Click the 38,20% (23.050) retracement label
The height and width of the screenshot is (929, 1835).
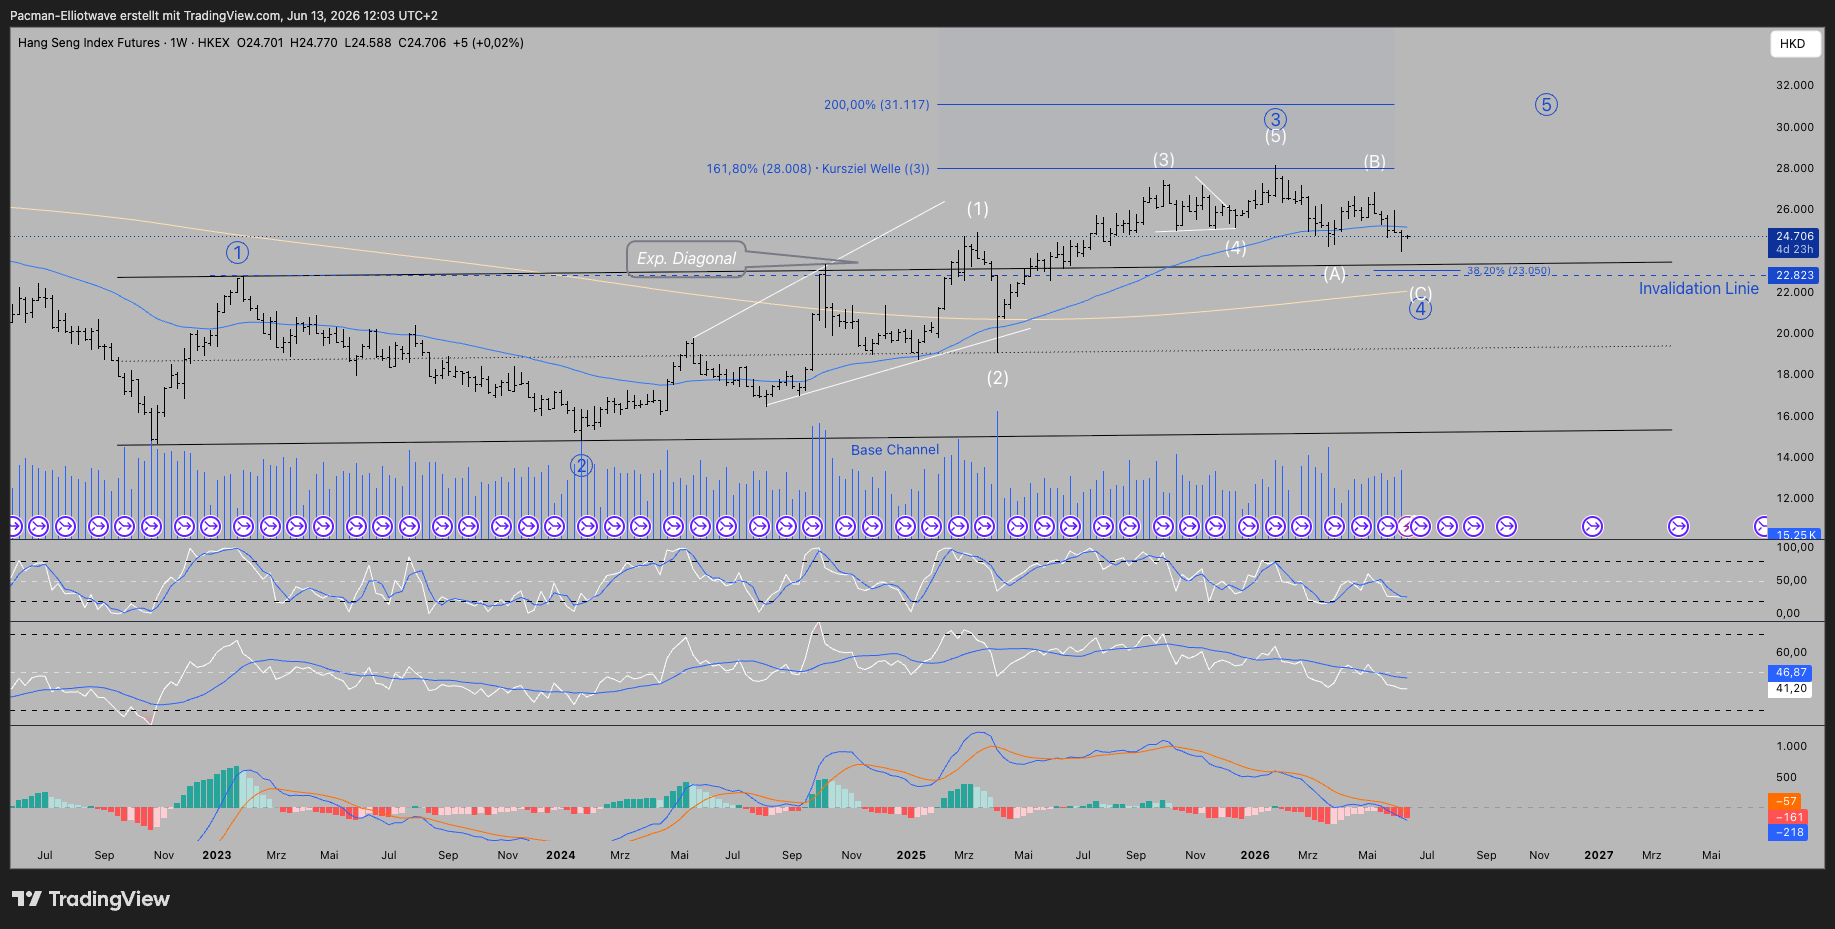(x=1509, y=271)
